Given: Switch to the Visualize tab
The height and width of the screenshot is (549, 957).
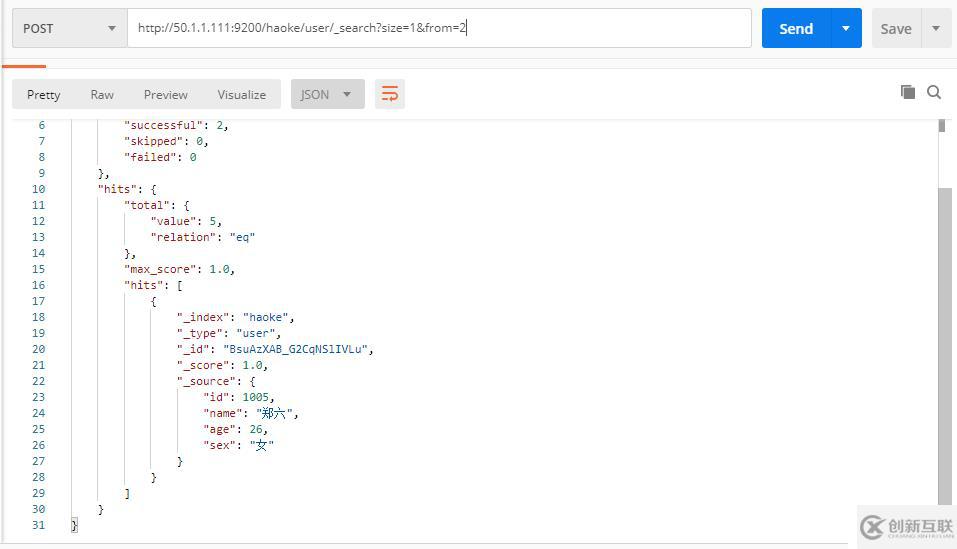Looking at the screenshot, I should click(242, 95).
